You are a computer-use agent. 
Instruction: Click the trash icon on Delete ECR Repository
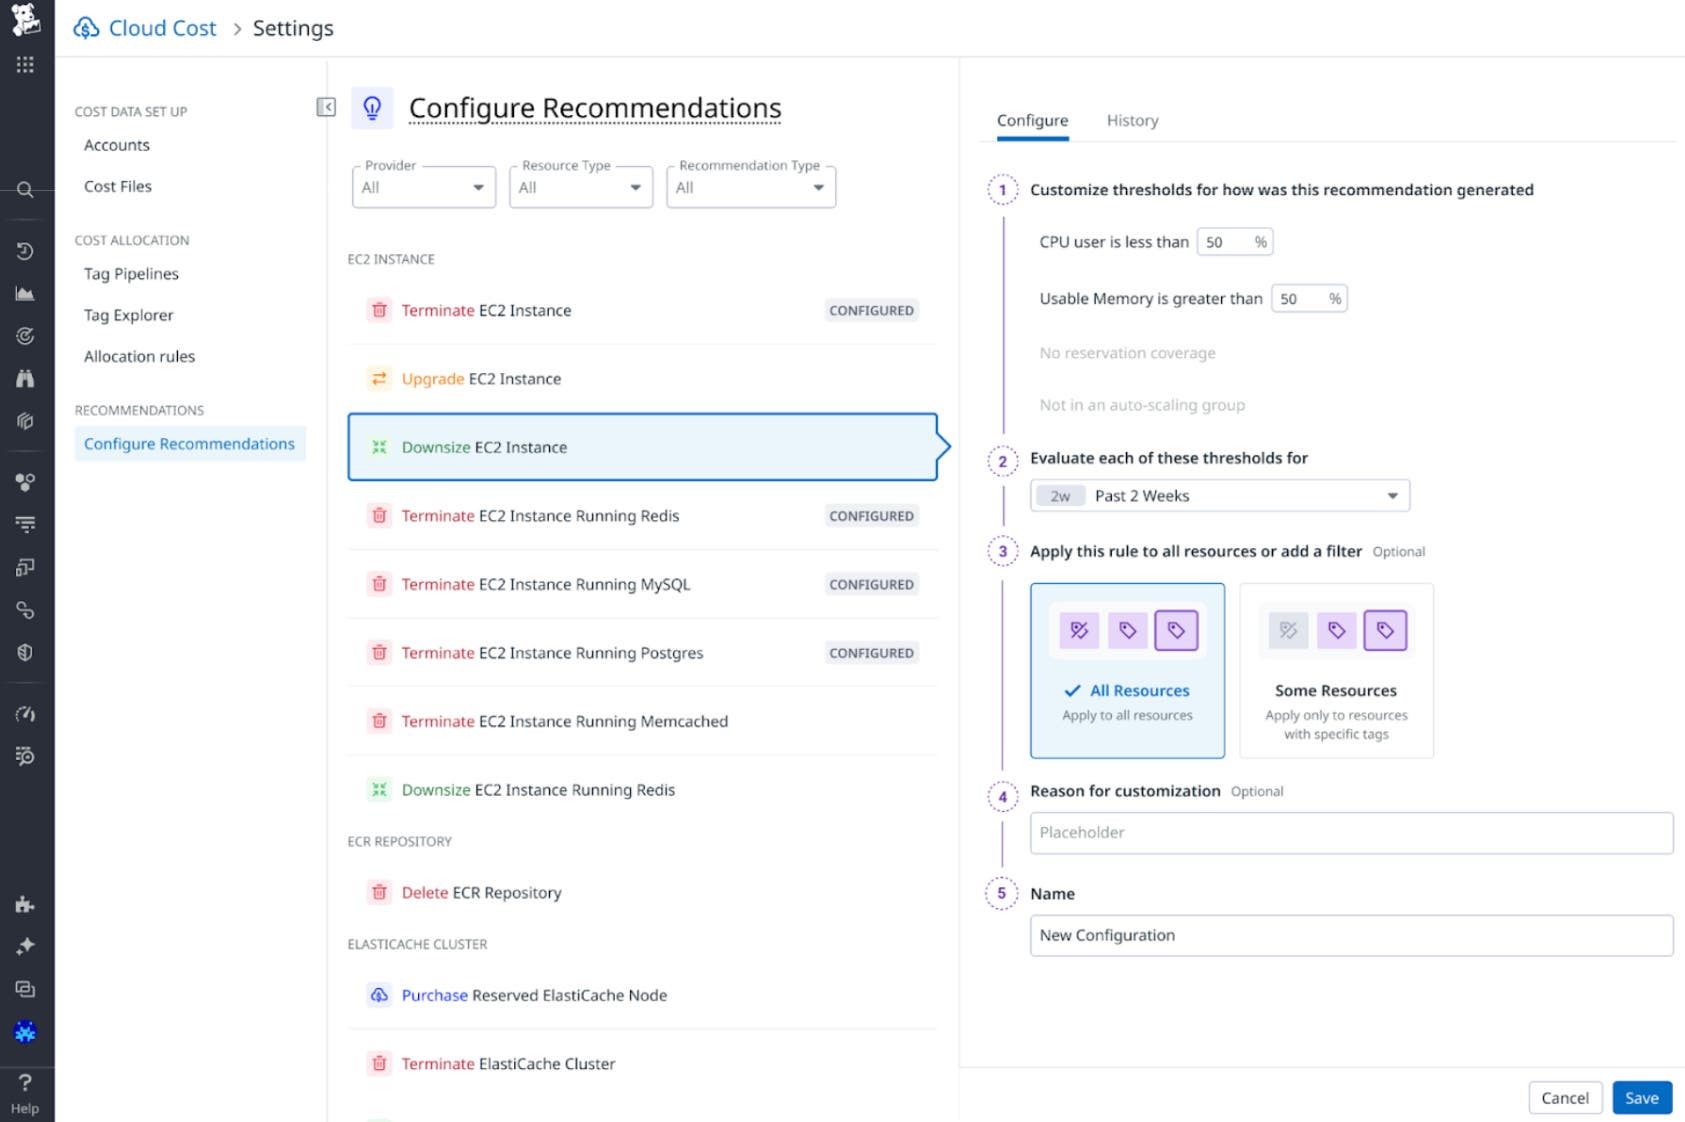[380, 892]
